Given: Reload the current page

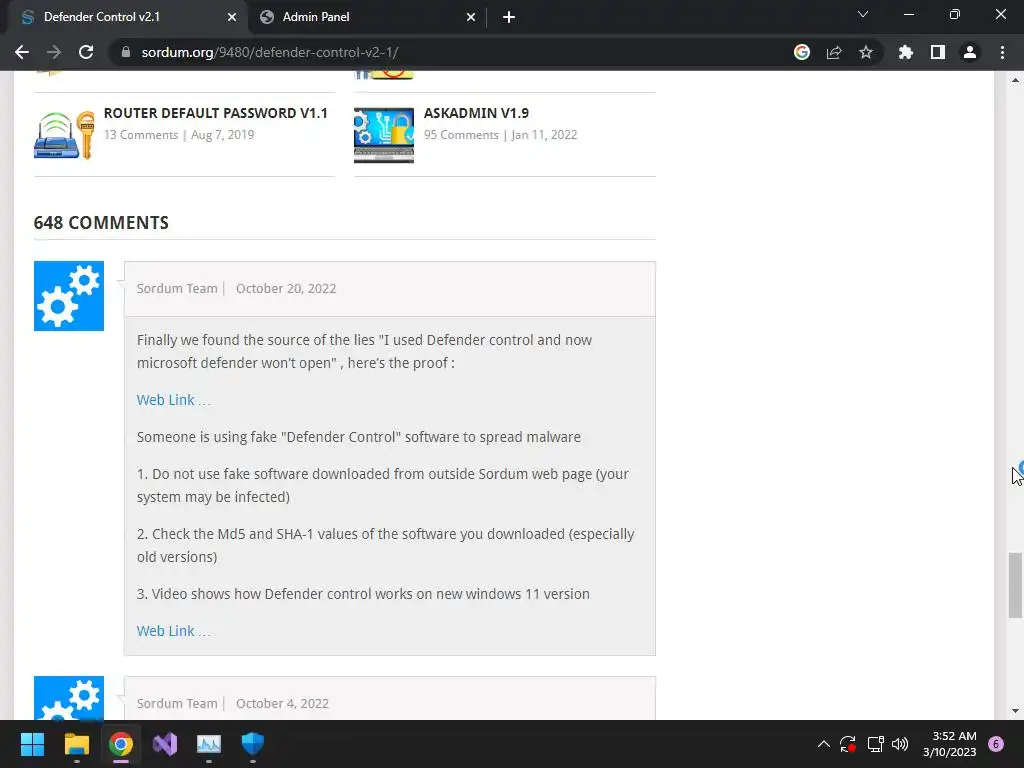Looking at the screenshot, I should (86, 52).
